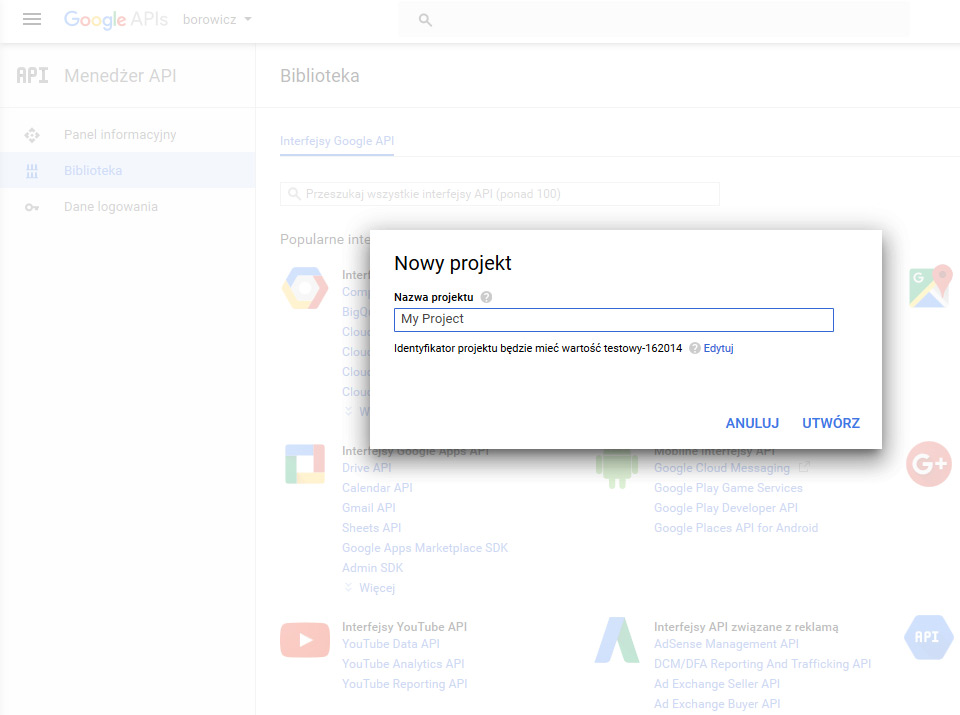Open the hamburger navigation menu

[x=32, y=20]
